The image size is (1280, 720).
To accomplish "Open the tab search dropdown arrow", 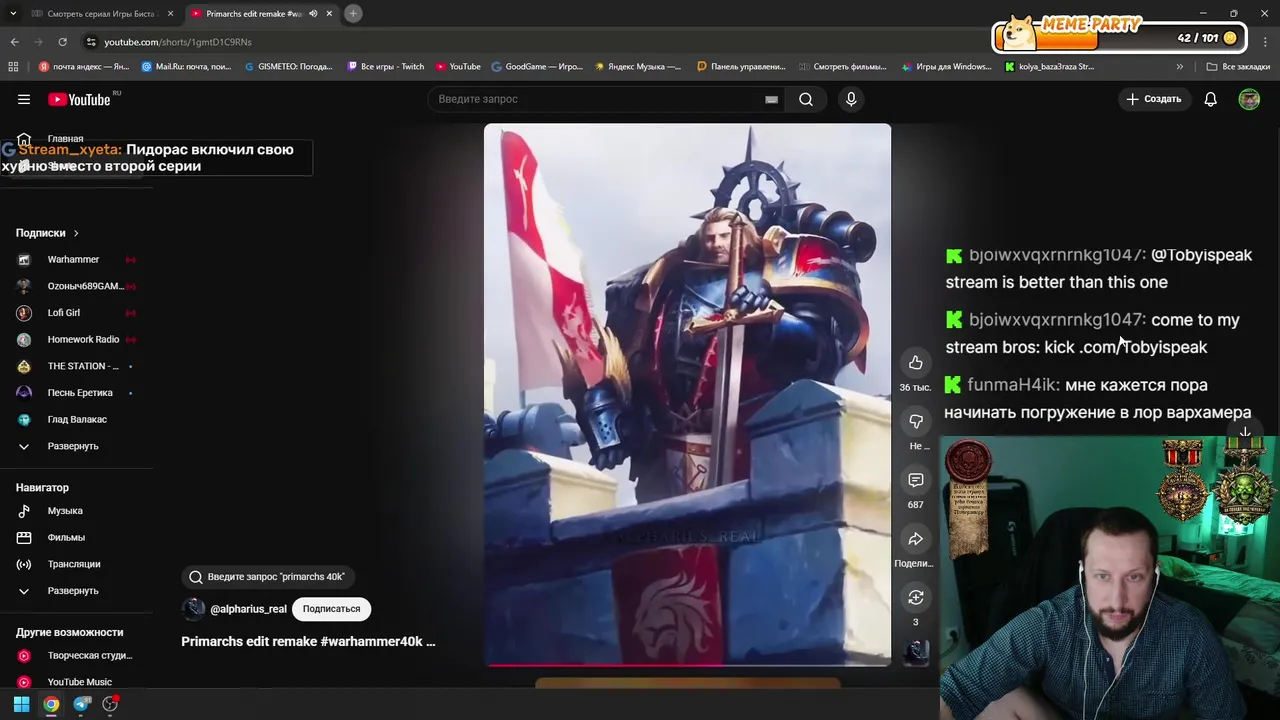I will tap(13, 14).
